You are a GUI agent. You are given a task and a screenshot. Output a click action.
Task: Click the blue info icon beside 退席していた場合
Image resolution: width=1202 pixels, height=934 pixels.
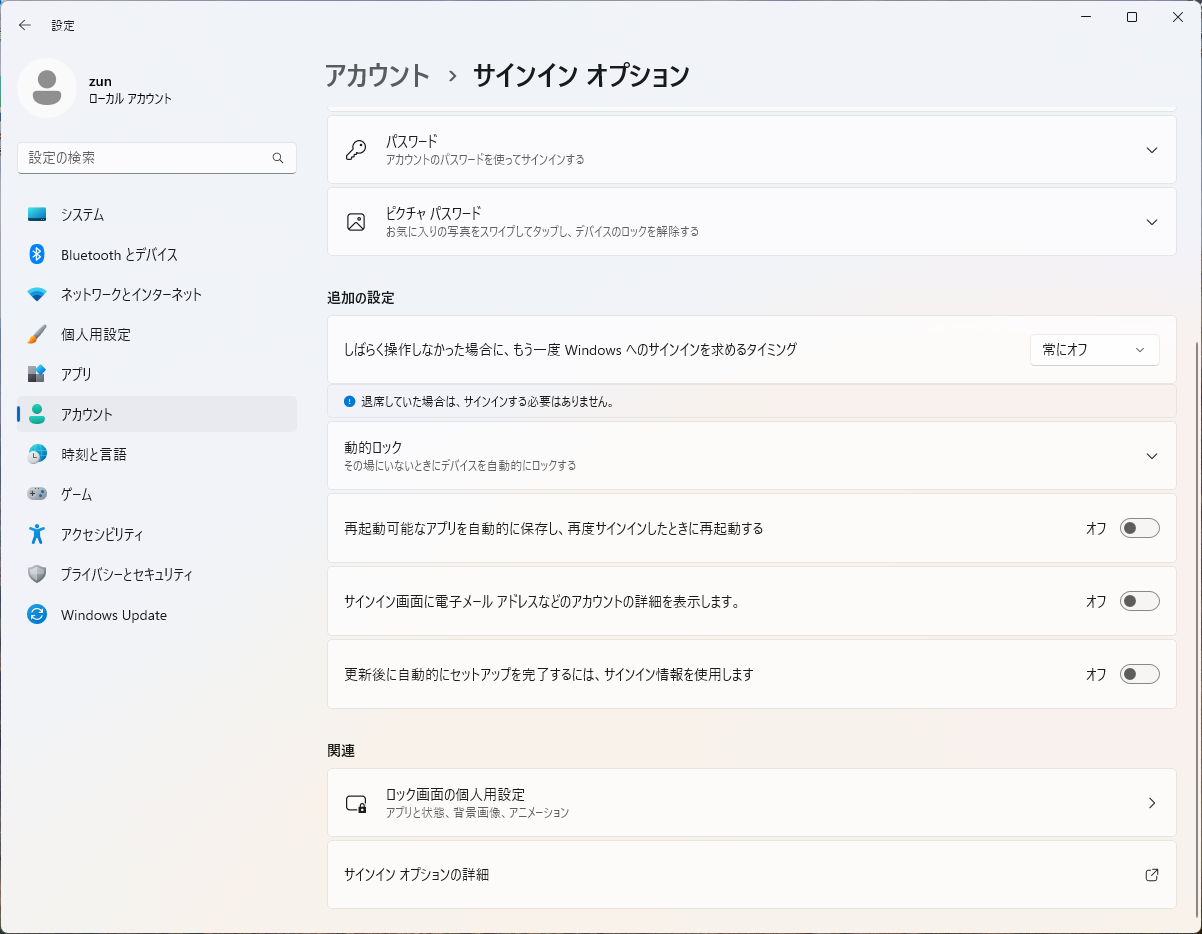[349, 401]
